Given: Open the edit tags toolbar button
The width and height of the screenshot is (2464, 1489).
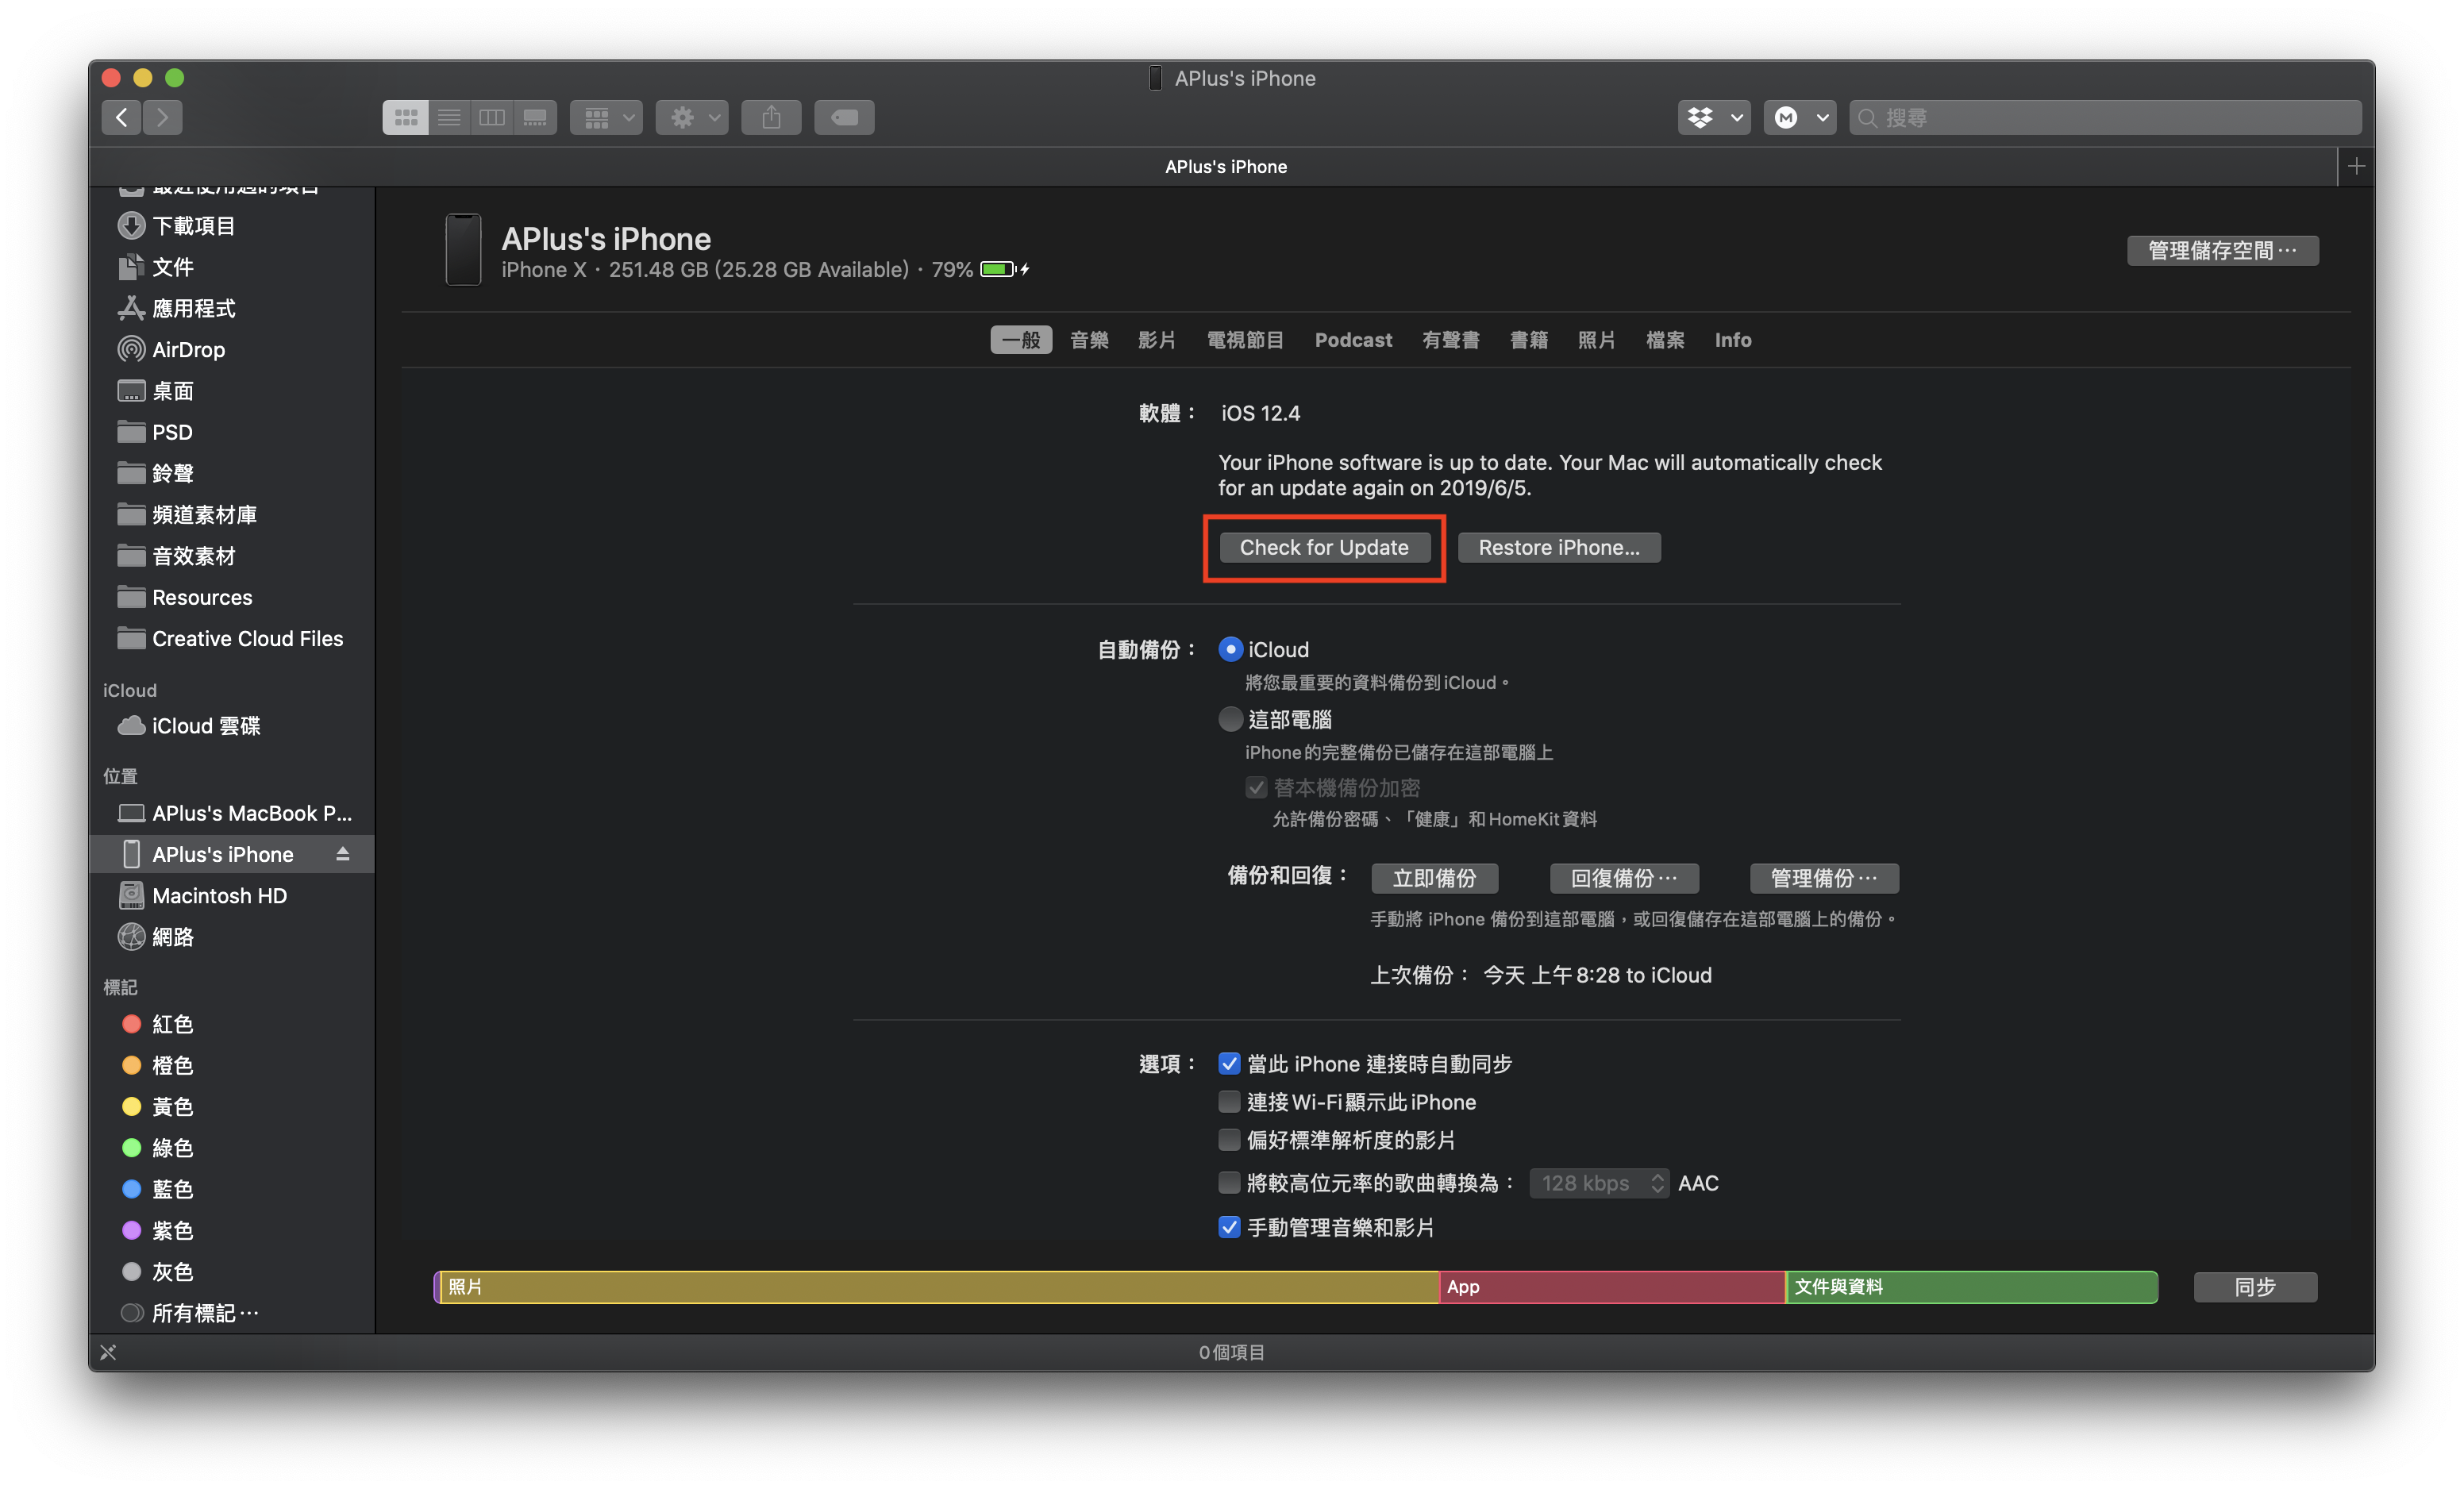Looking at the screenshot, I should click(x=844, y=118).
